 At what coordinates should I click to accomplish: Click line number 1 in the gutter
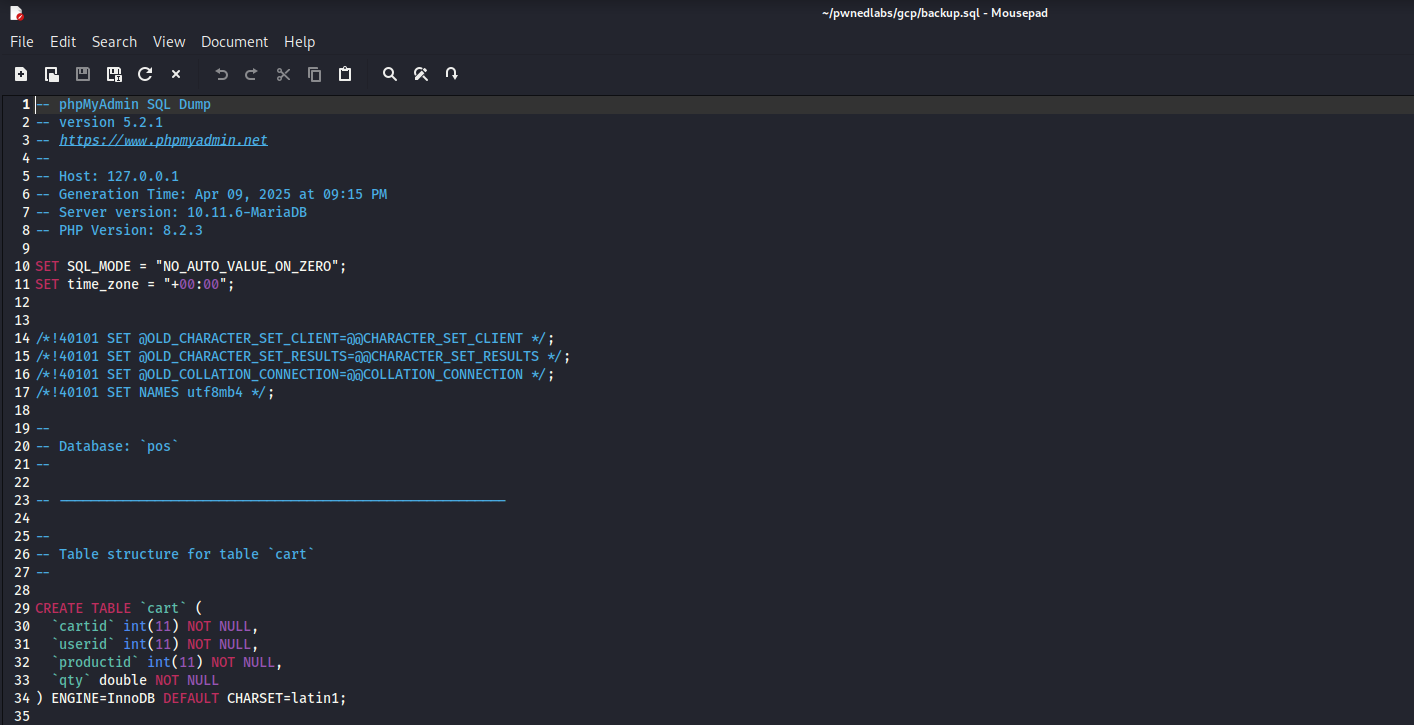26,104
